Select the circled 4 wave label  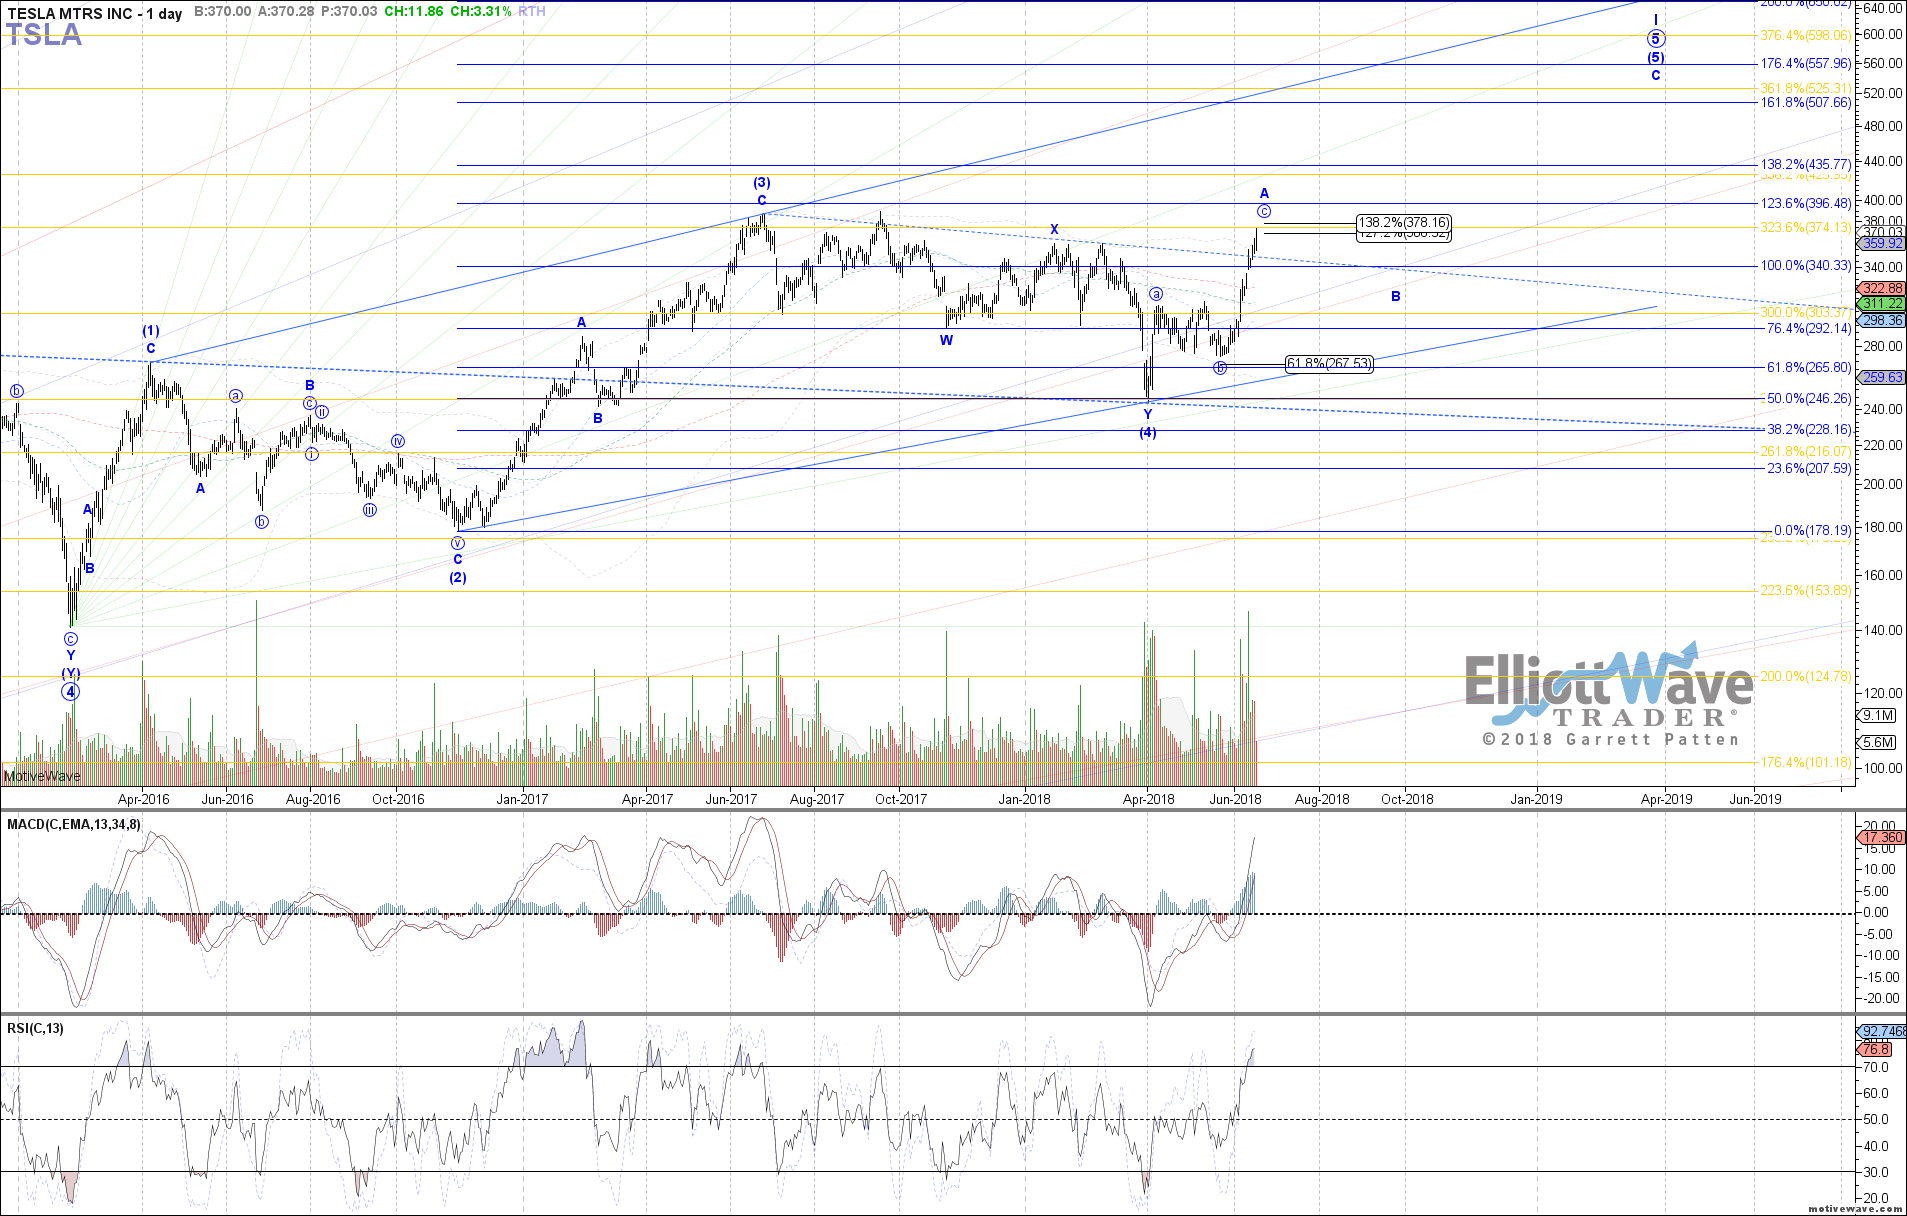tap(70, 691)
